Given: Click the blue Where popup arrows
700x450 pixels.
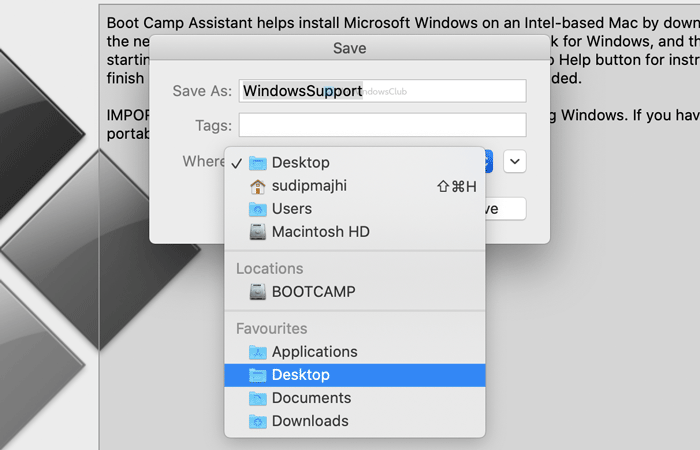Looking at the screenshot, I should point(488,161).
